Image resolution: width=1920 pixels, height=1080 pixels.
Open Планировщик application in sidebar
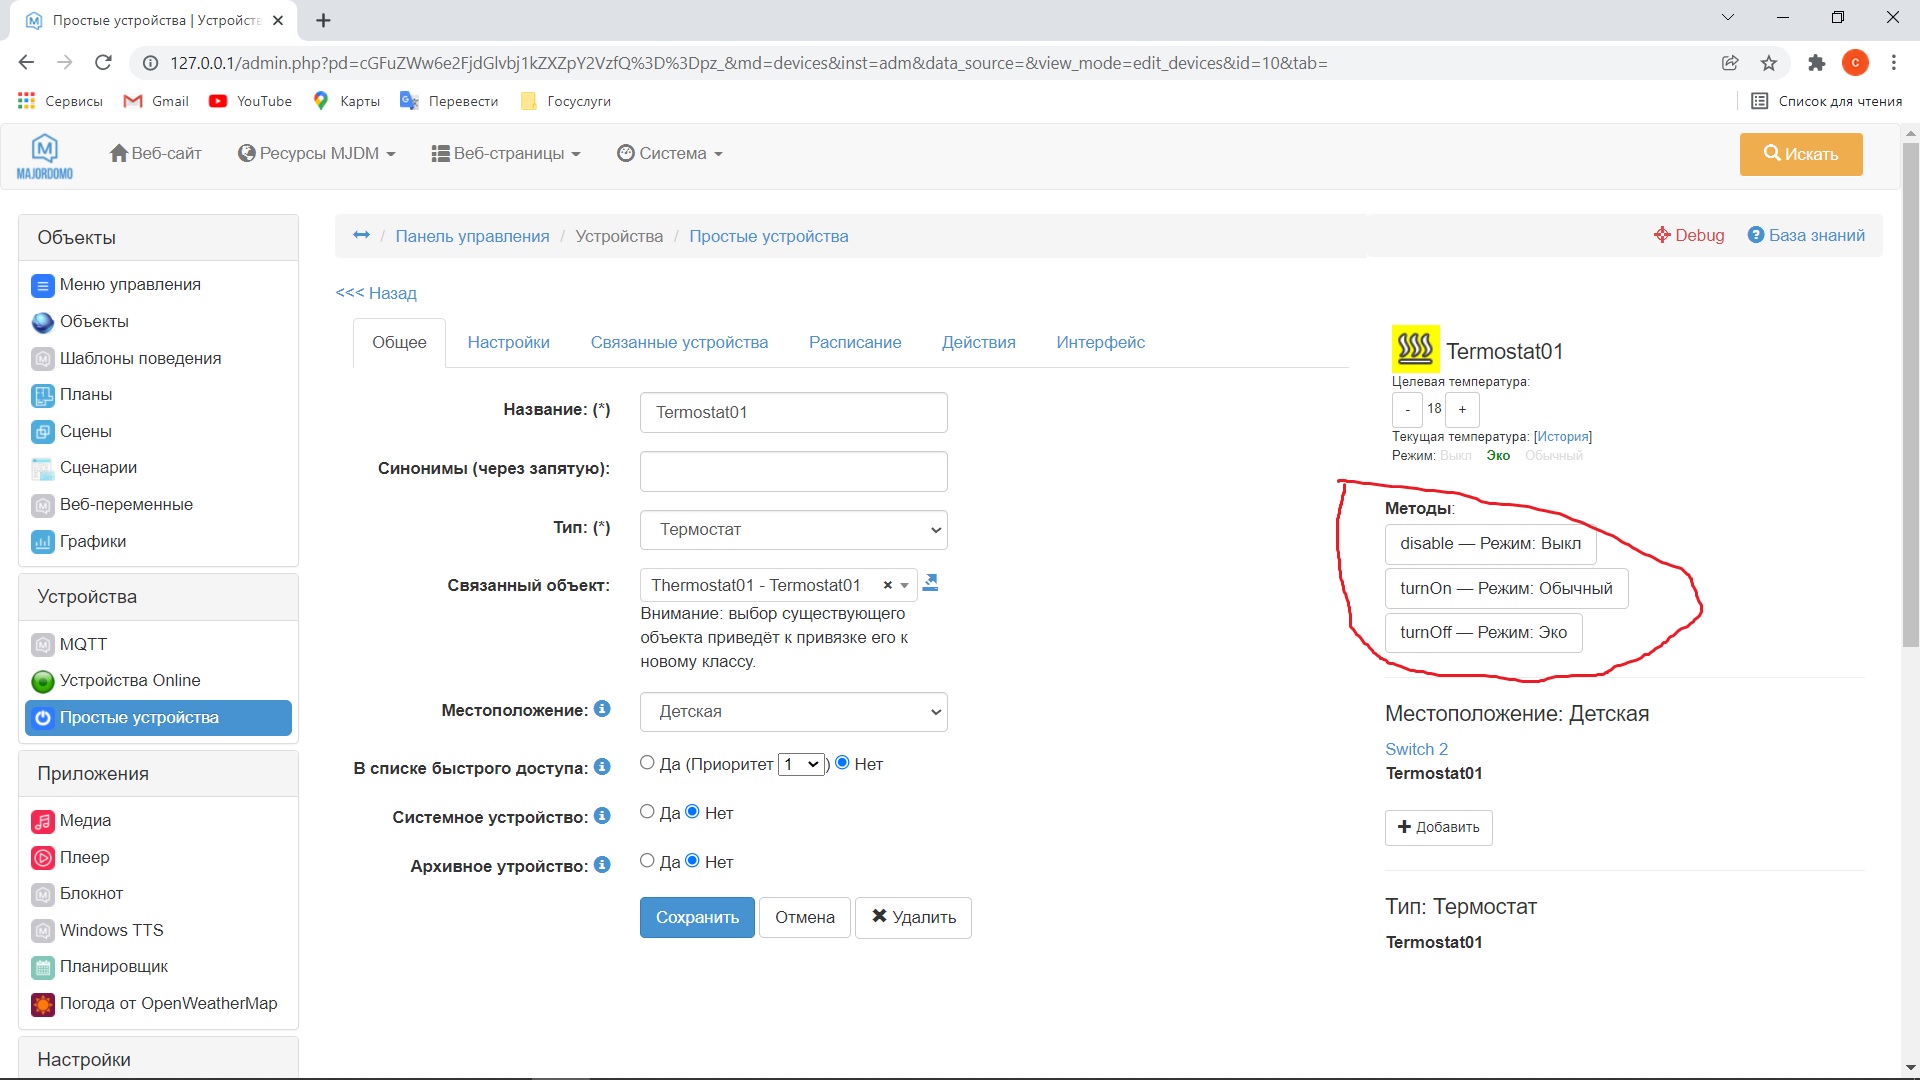click(113, 966)
